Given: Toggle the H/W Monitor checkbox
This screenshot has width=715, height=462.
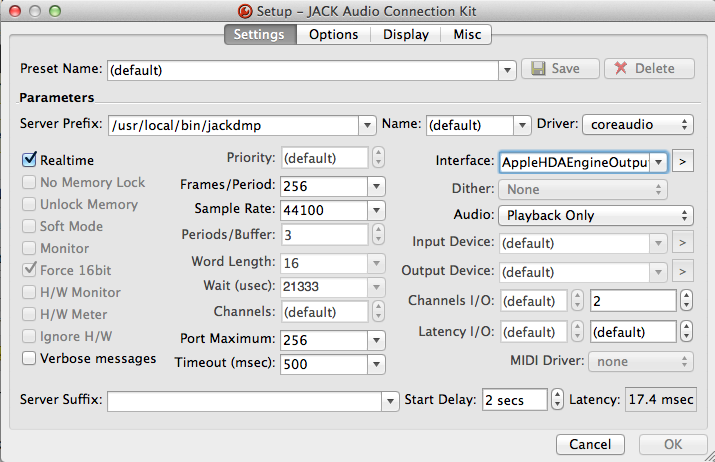Looking at the screenshot, I should point(29,292).
